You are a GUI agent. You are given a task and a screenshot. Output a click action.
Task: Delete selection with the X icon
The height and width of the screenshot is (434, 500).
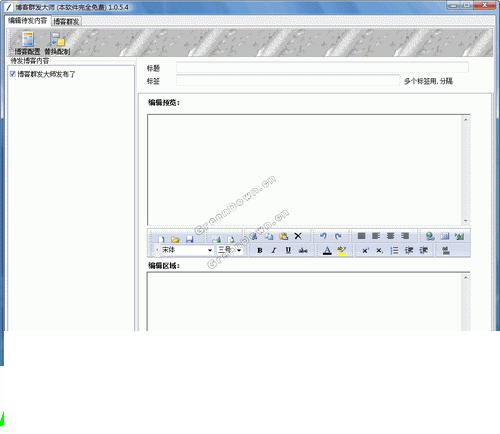tap(298, 236)
